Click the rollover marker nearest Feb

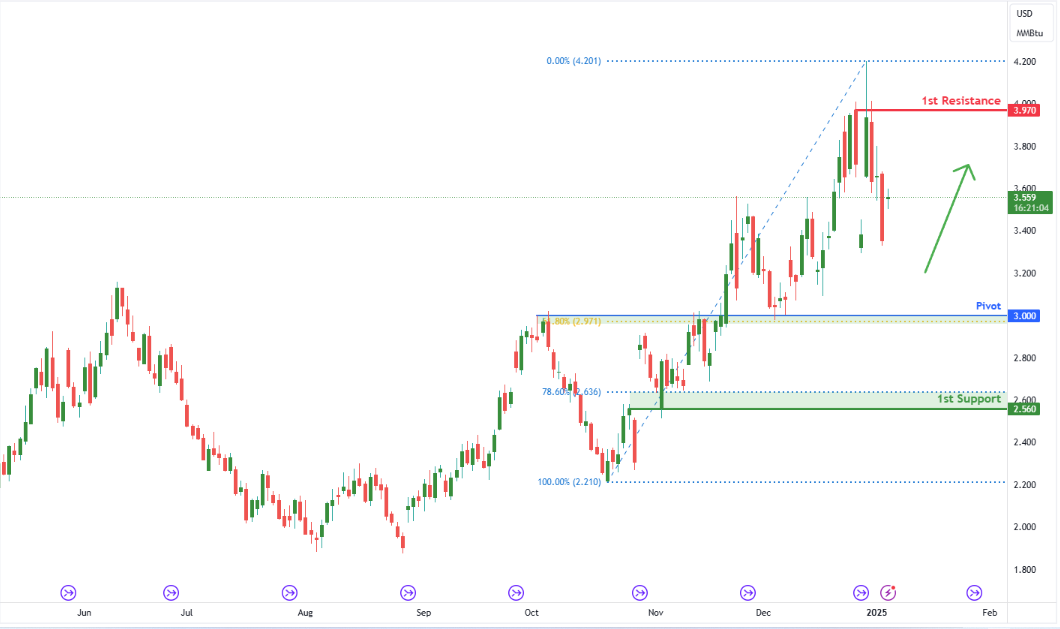[x=974, y=593]
